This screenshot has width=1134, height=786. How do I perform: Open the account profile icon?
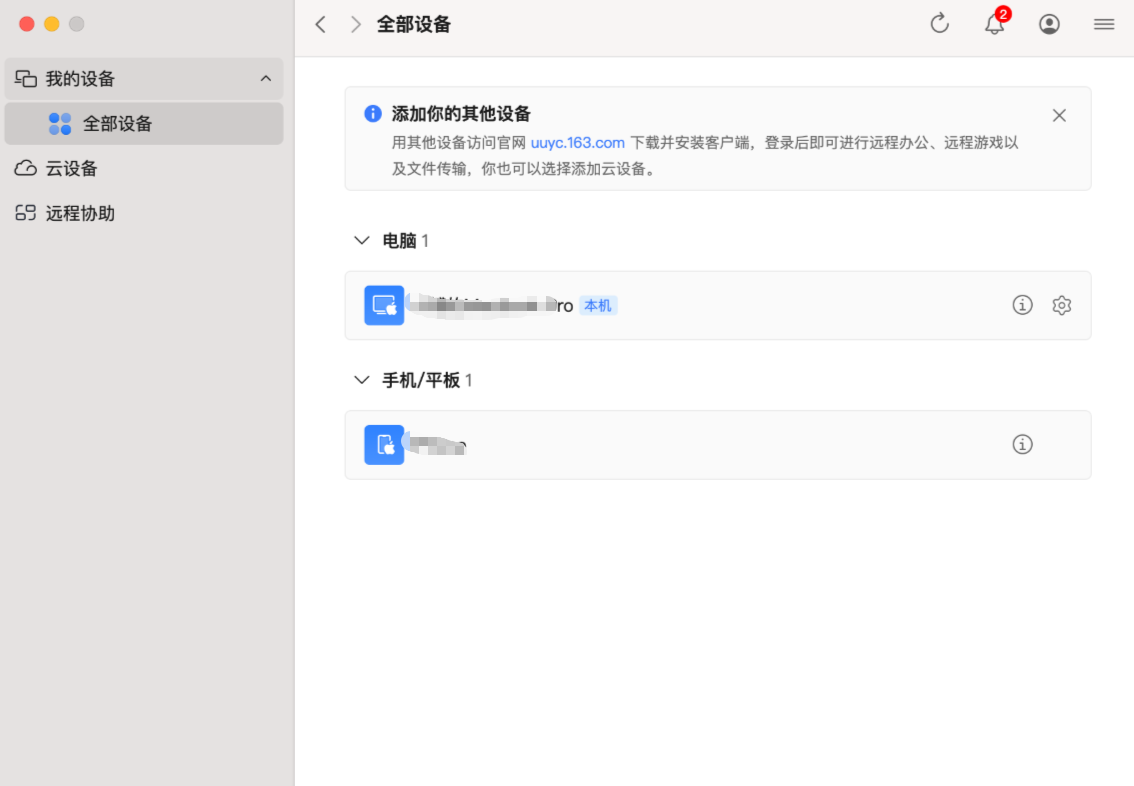(1049, 23)
